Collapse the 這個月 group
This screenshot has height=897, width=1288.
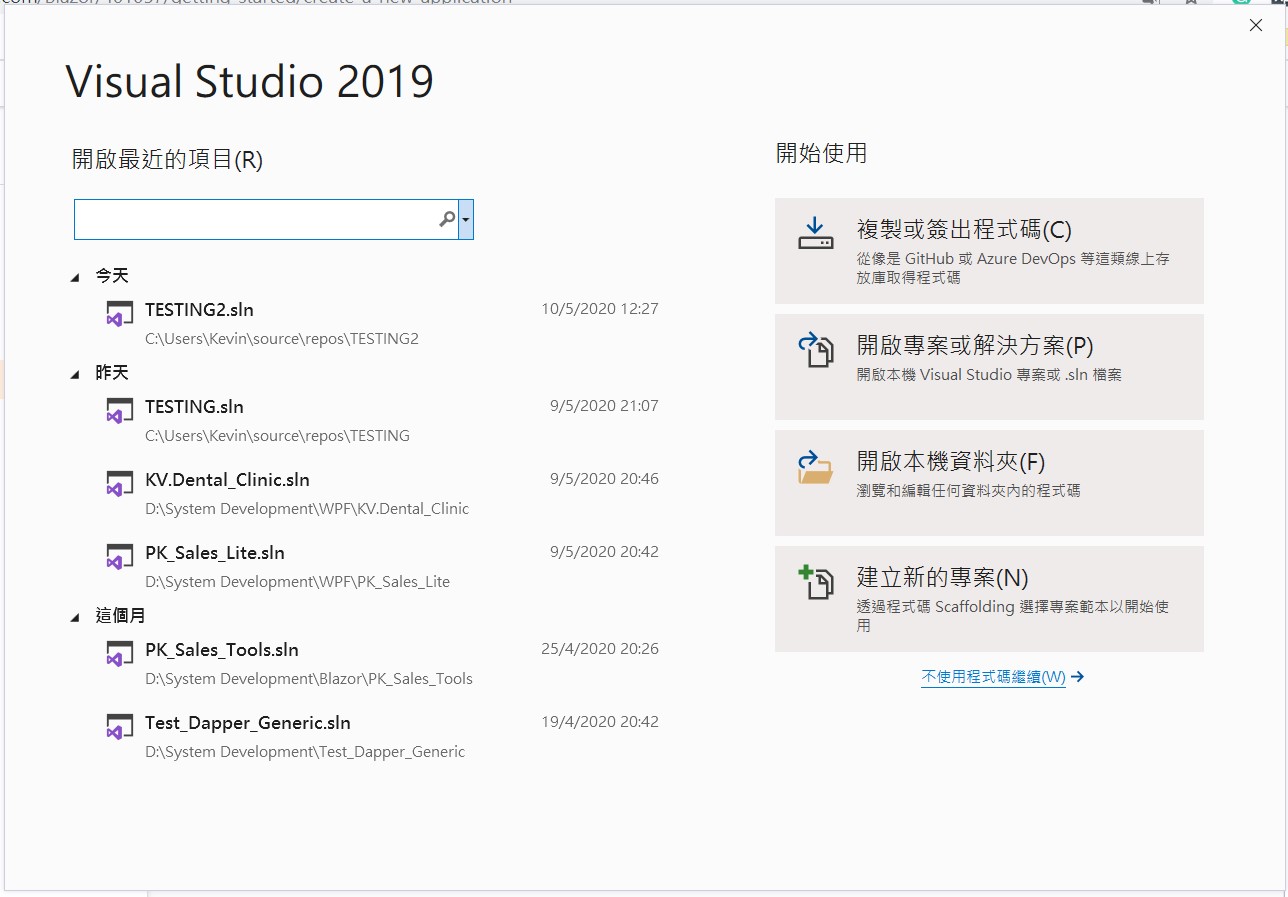pos(75,618)
